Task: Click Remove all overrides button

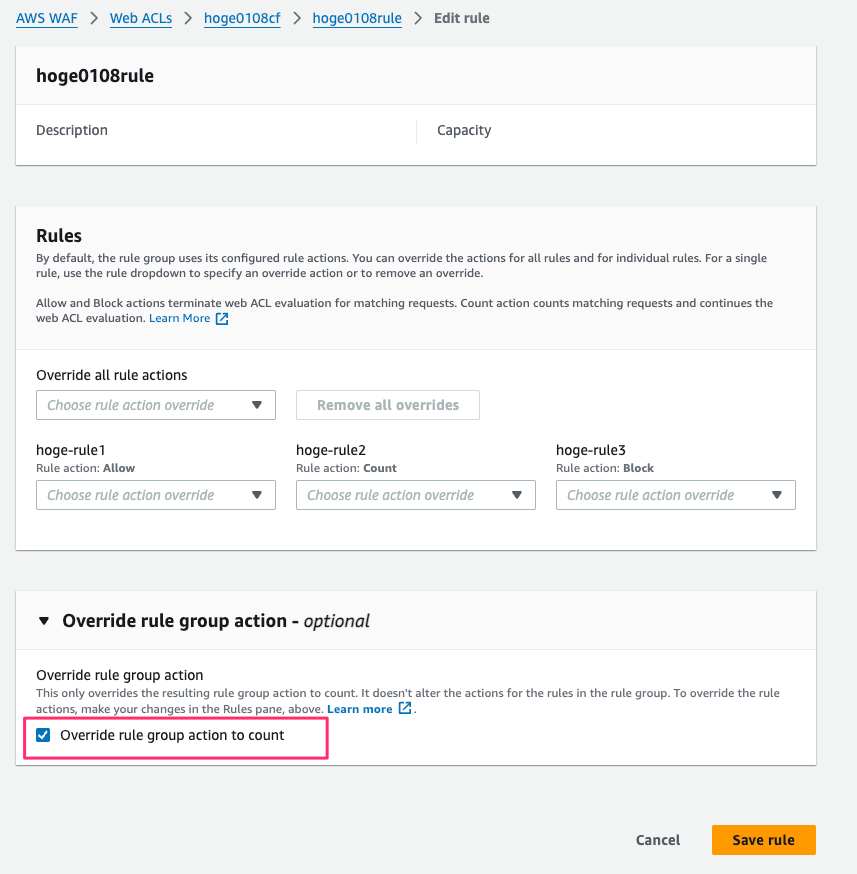Action: (388, 405)
